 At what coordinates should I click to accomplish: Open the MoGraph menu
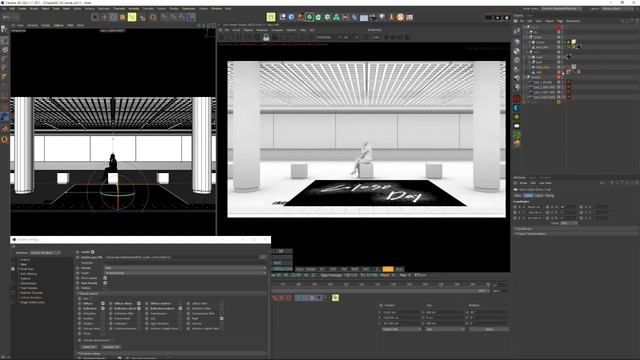tap(104, 9)
